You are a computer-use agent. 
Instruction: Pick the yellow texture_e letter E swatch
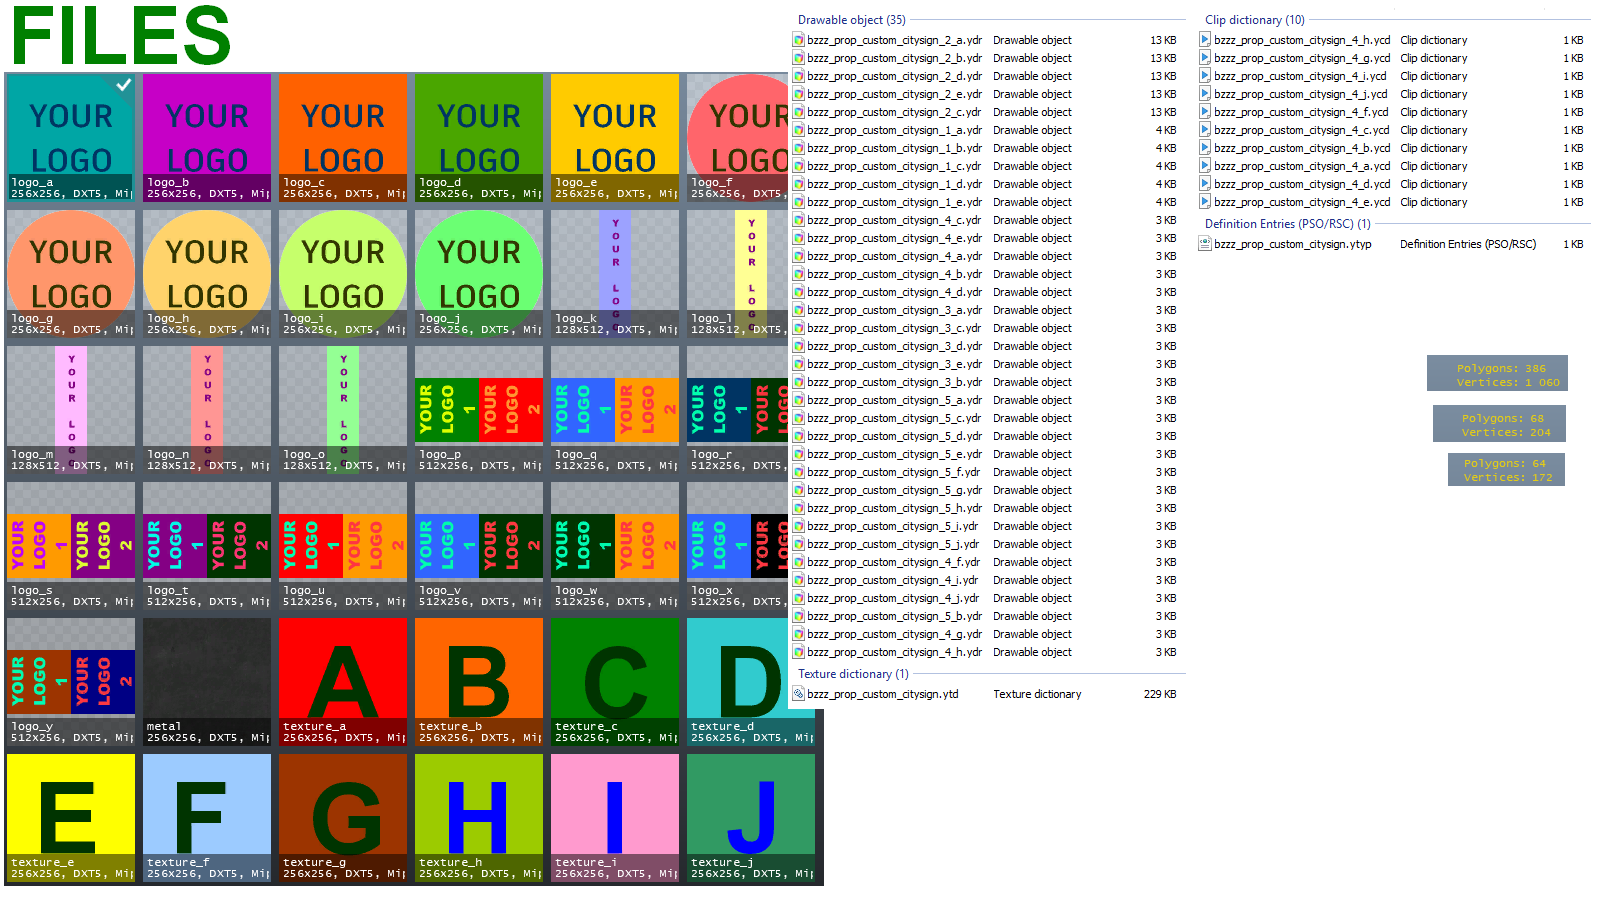(x=71, y=818)
